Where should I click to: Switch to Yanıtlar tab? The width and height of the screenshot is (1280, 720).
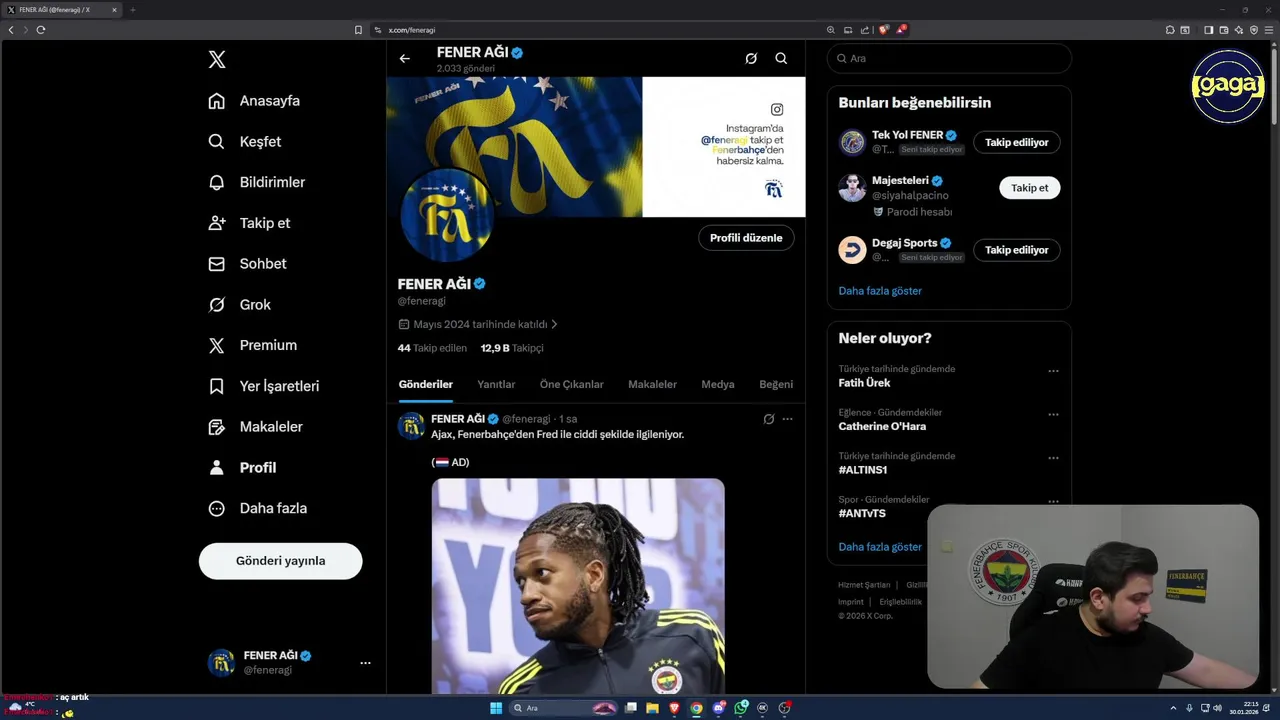[x=496, y=384]
